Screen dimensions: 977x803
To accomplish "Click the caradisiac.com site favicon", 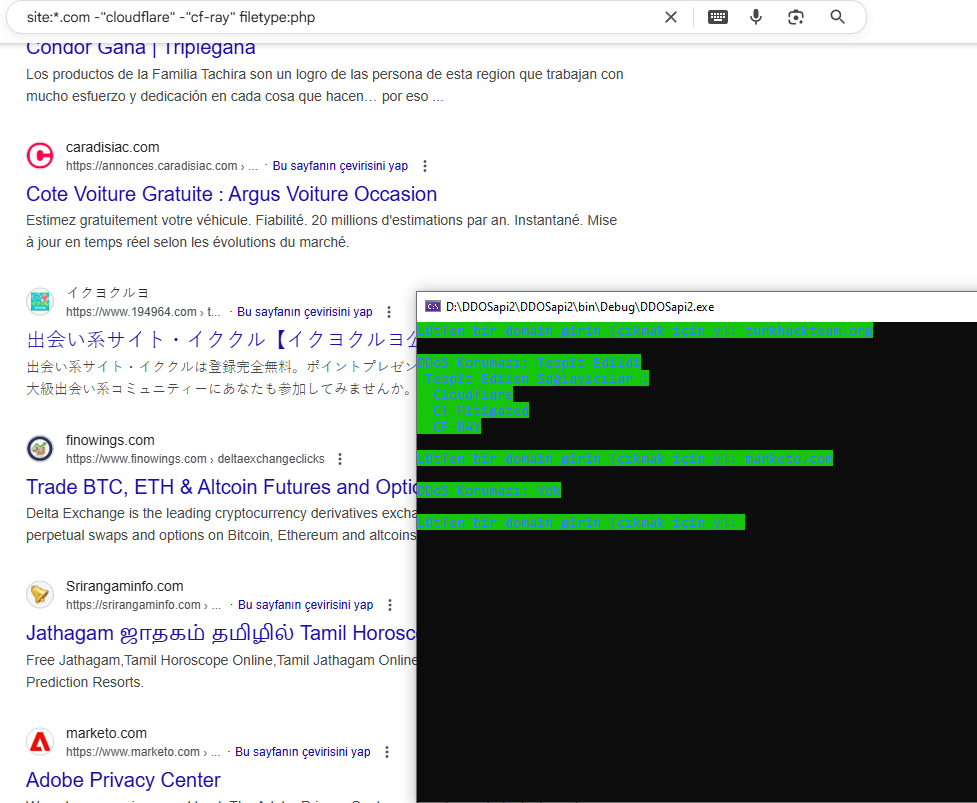I will tap(40, 156).
